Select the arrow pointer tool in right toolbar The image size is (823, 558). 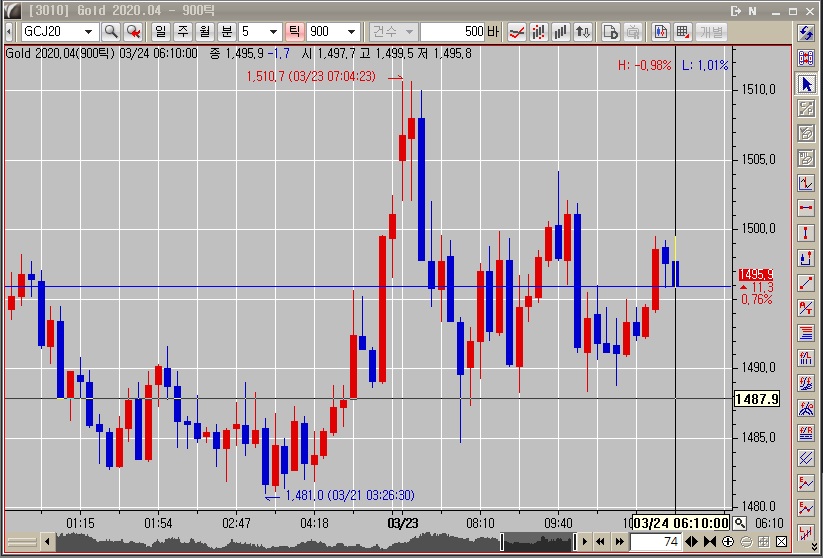pyautogui.click(x=805, y=84)
